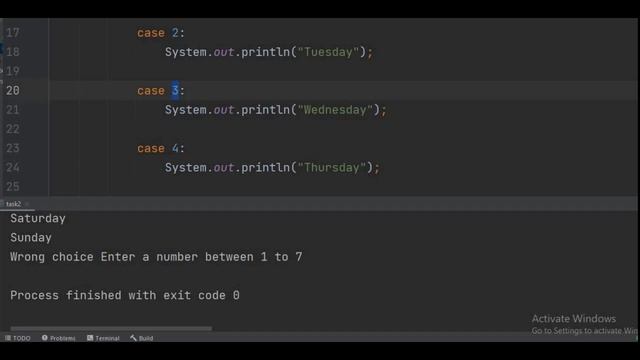Click the 'Wrong choice' console output line
This screenshot has width=640, height=360.
click(x=156, y=257)
